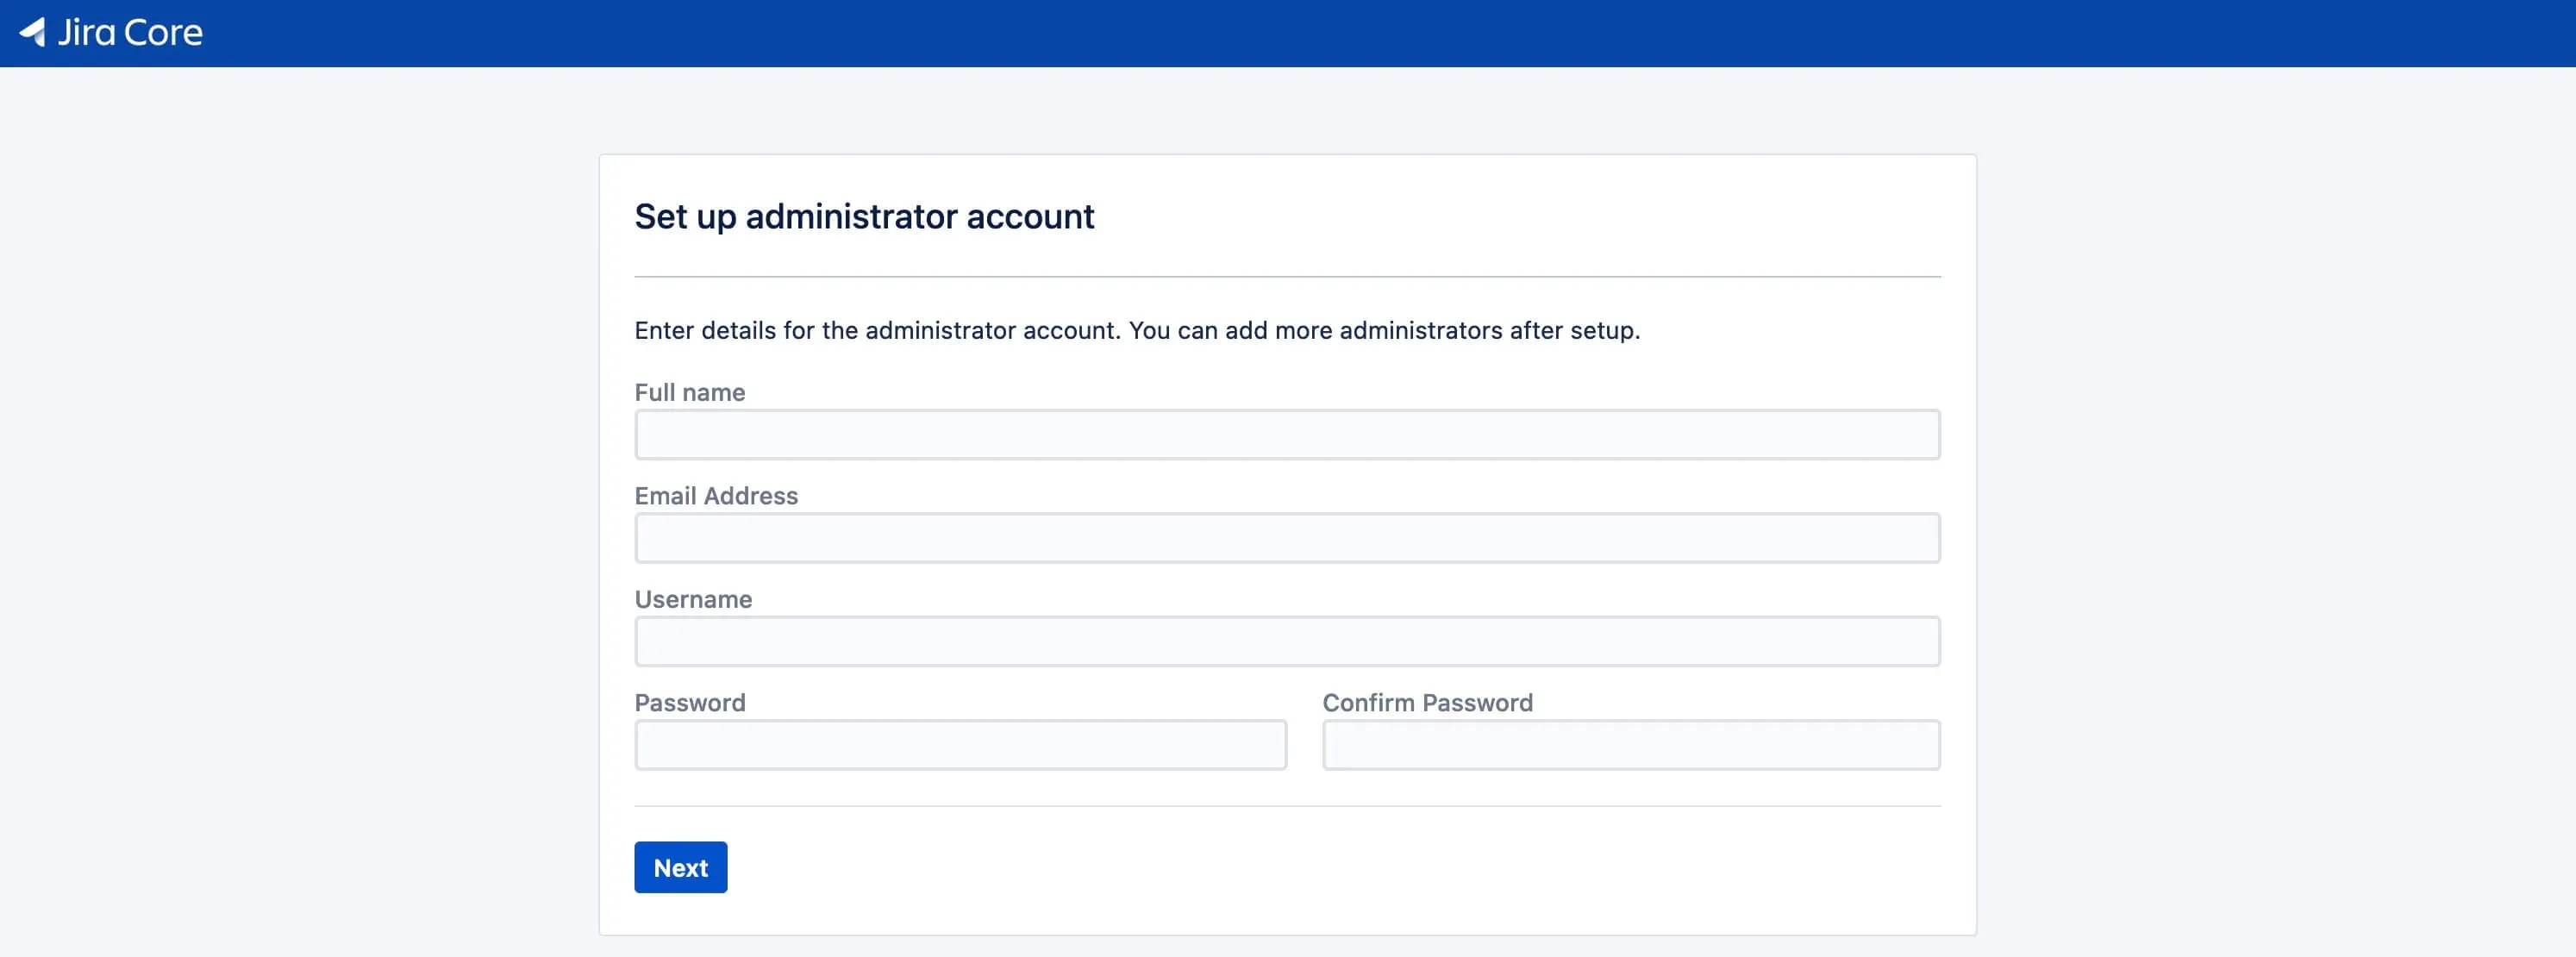Click into the Email Address field
2576x957 pixels.
[1287, 538]
